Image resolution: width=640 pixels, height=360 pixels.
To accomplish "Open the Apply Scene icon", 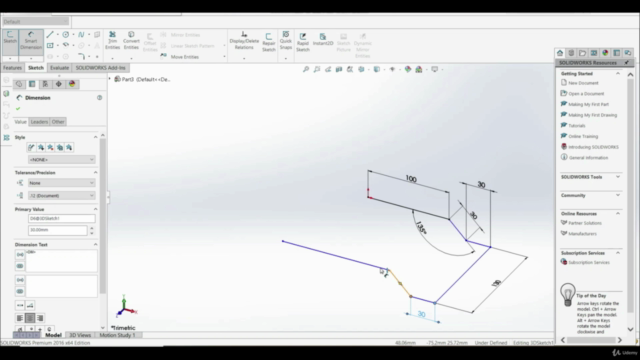I will [419, 69].
